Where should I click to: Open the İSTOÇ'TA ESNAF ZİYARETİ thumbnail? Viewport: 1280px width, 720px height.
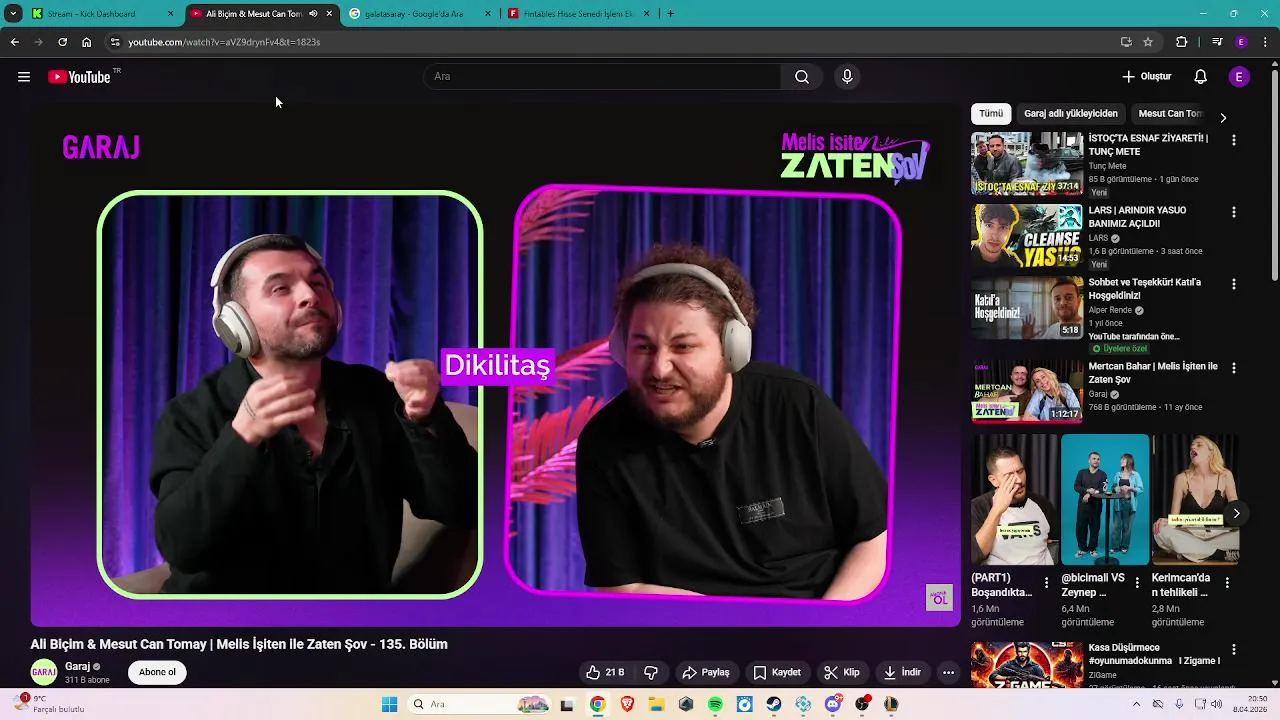1027,163
